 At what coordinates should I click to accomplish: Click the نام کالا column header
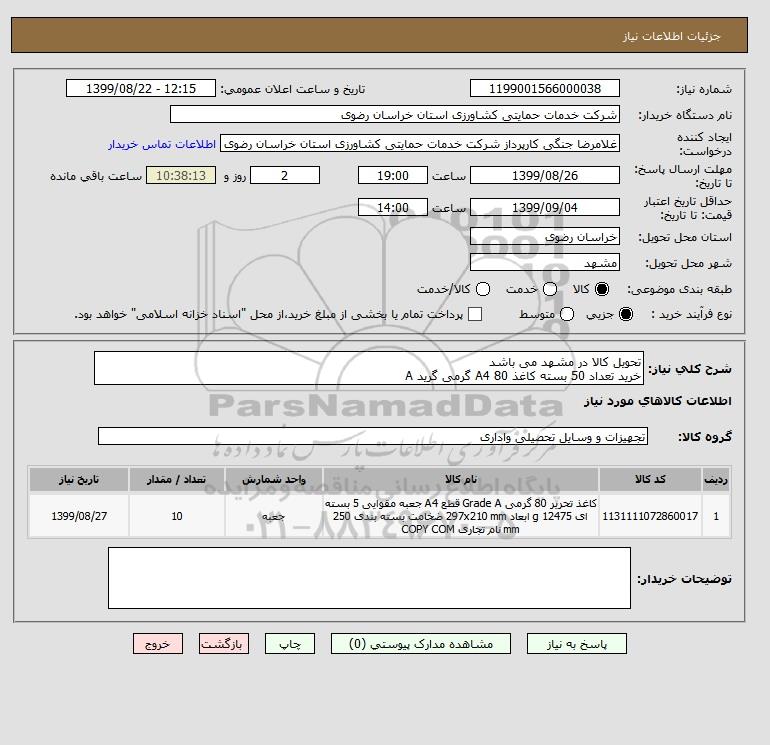(461, 479)
